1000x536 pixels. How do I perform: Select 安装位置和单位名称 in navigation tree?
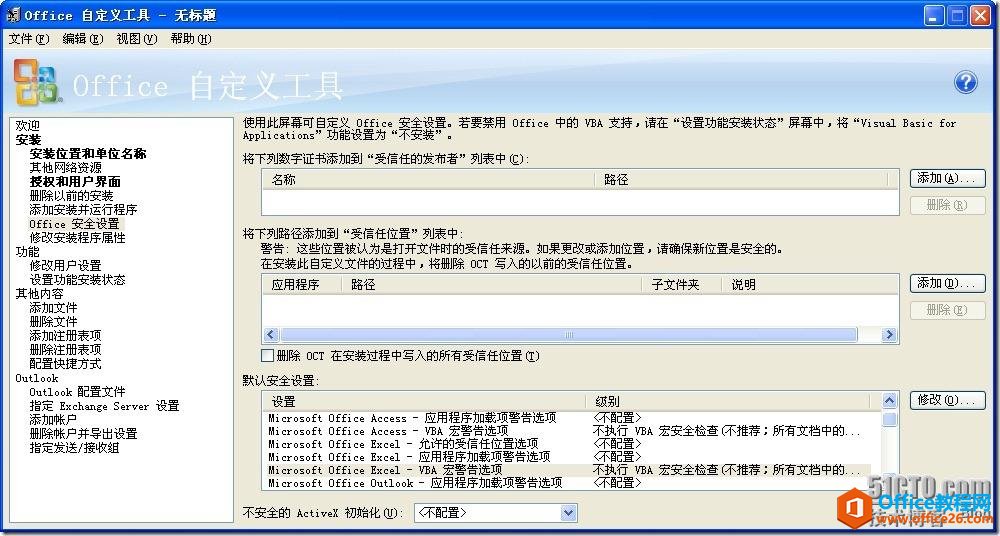pyautogui.click(x=88, y=154)
